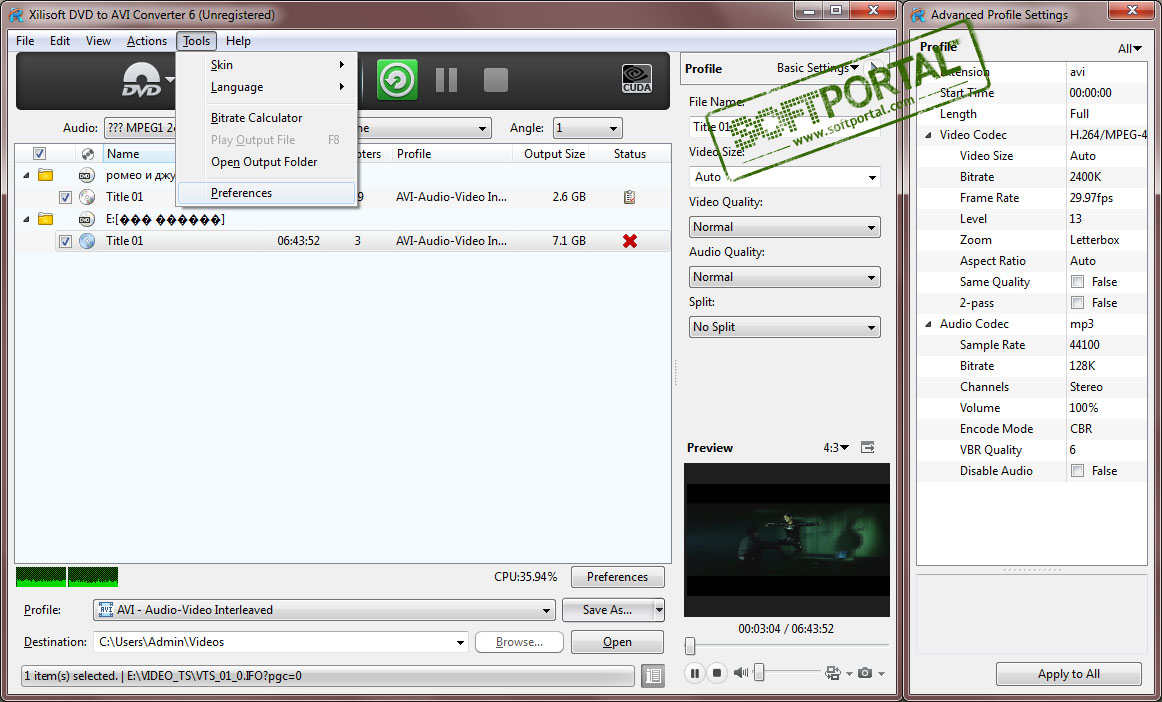This screenshot has width=1162, height=702.
Task: Click the Apply to All button
Action: point(1068,674)
